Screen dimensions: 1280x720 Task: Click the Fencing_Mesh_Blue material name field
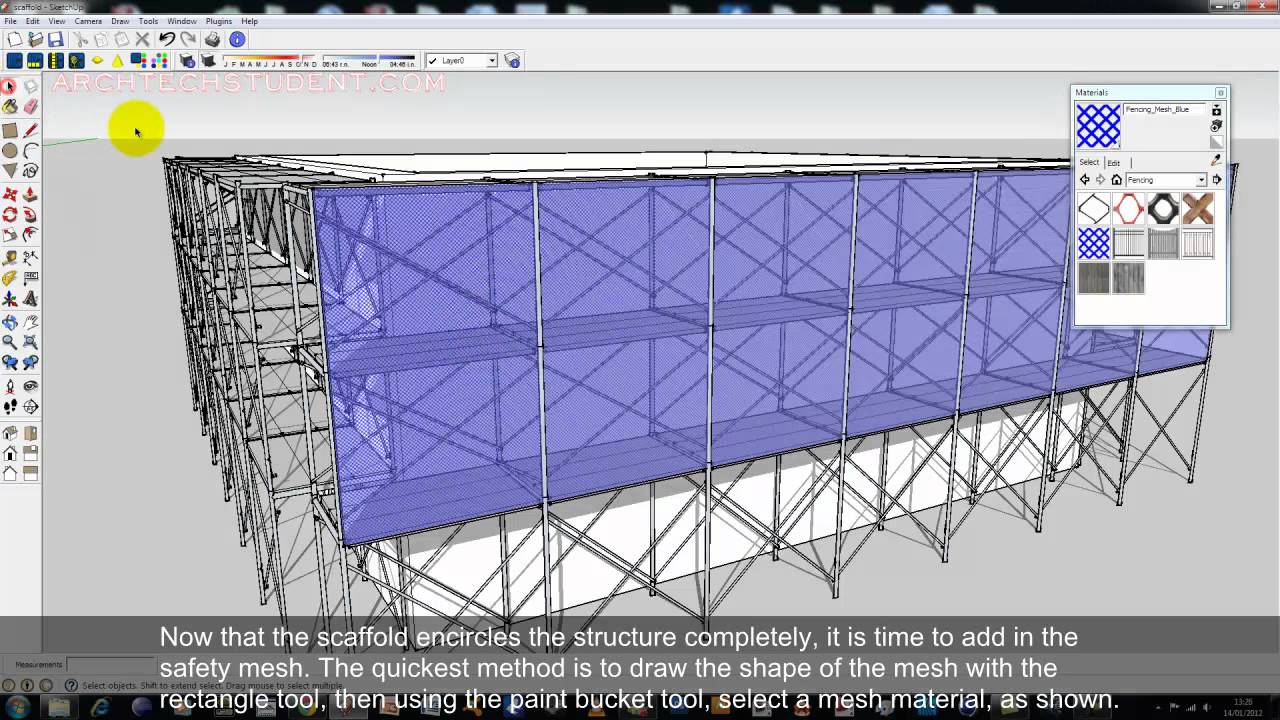pos(1165,110)
